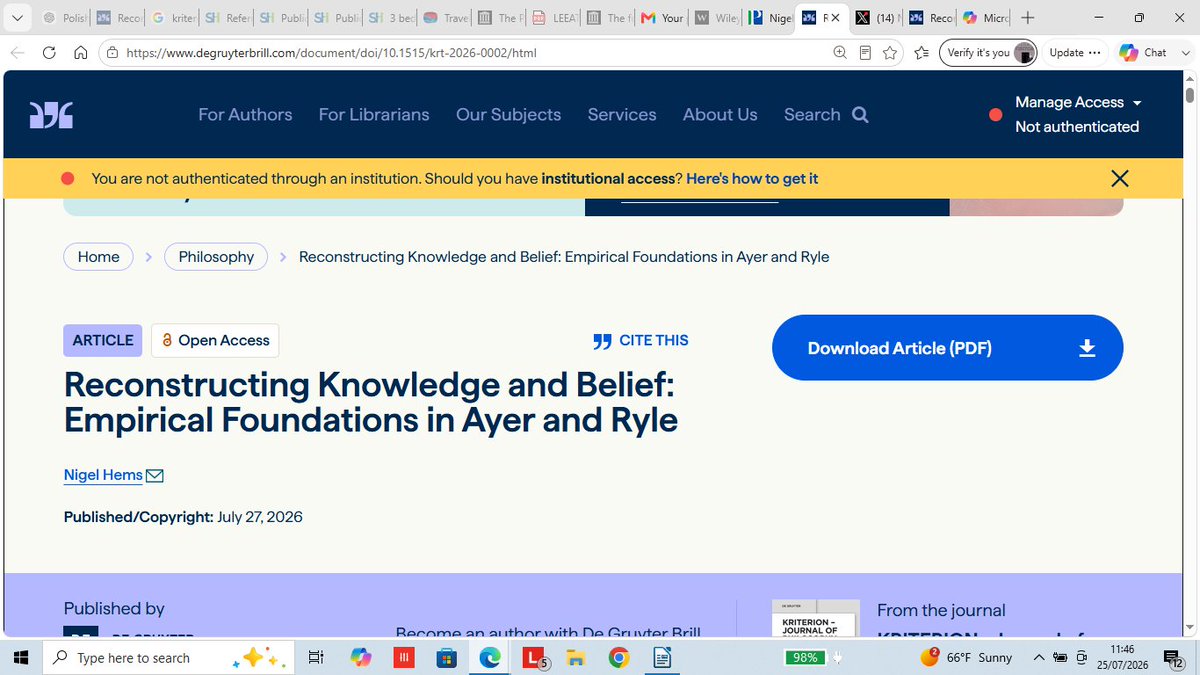
Task: Switch to the X (14) tab
Action: pos(877,18)
